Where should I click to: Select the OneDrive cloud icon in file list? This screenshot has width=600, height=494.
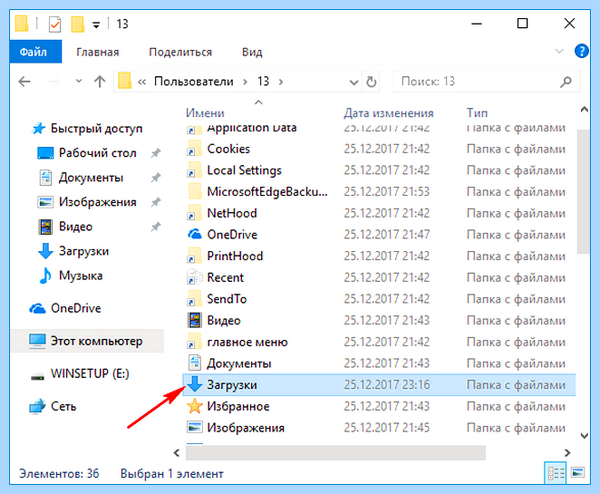tap(194, 234)
